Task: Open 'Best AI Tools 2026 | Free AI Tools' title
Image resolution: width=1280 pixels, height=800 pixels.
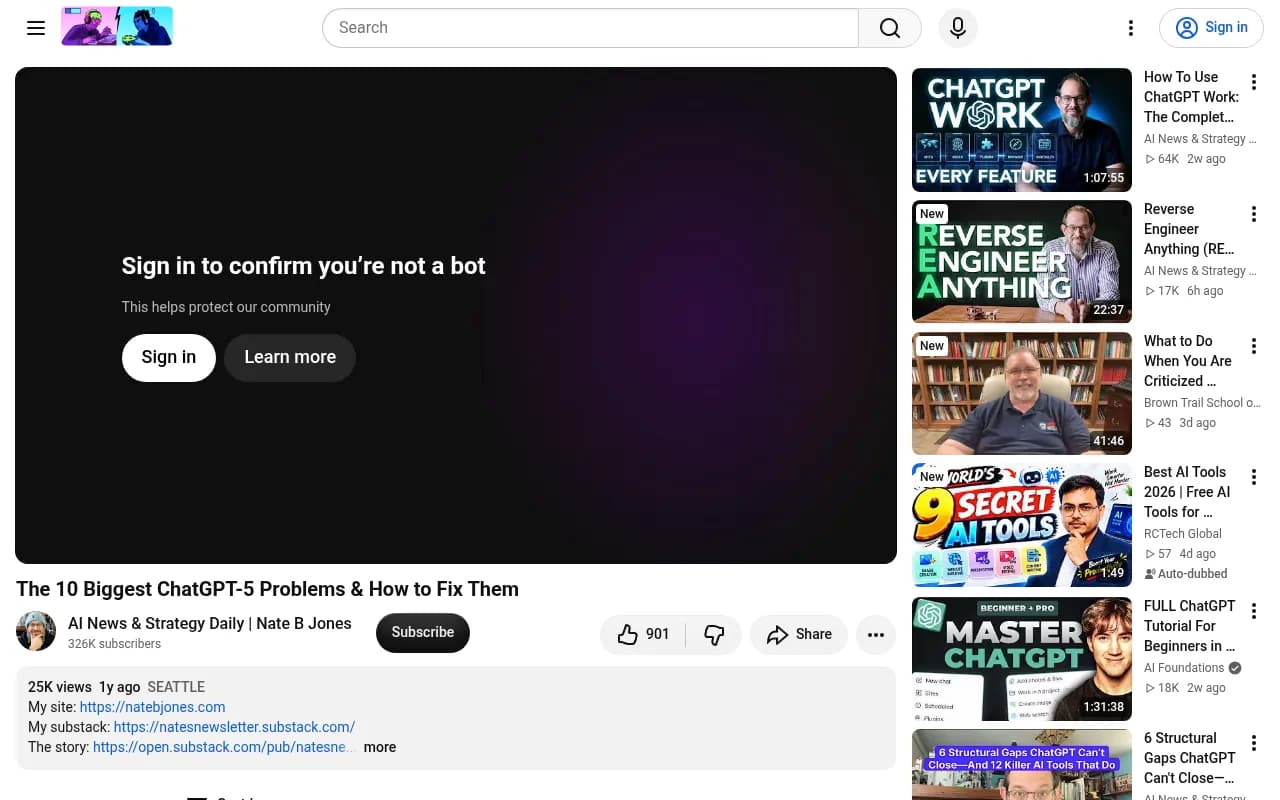Action: click(x=1187, y=492)
